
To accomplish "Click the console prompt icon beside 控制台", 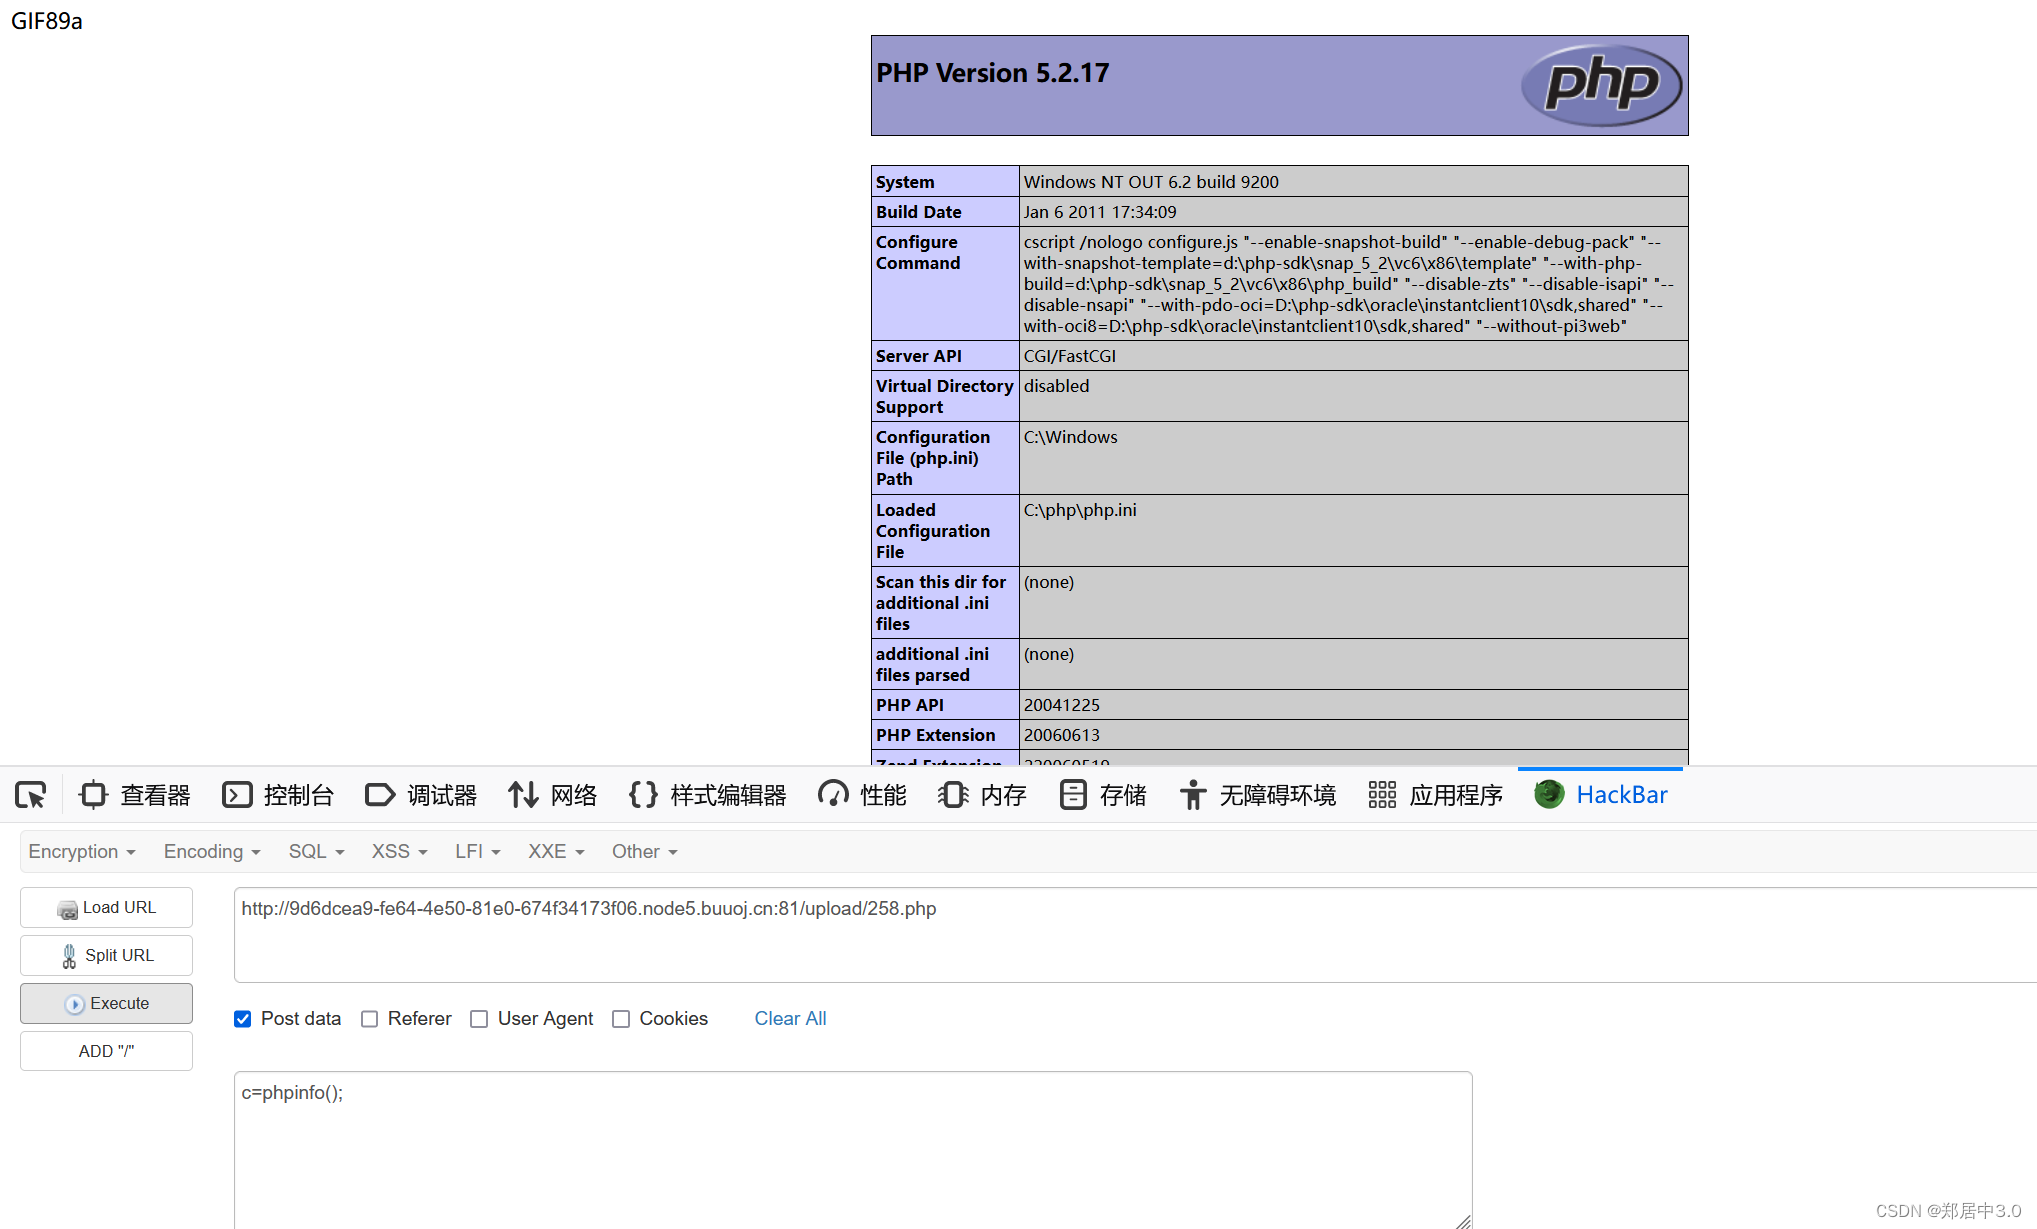I will (237, 795).
